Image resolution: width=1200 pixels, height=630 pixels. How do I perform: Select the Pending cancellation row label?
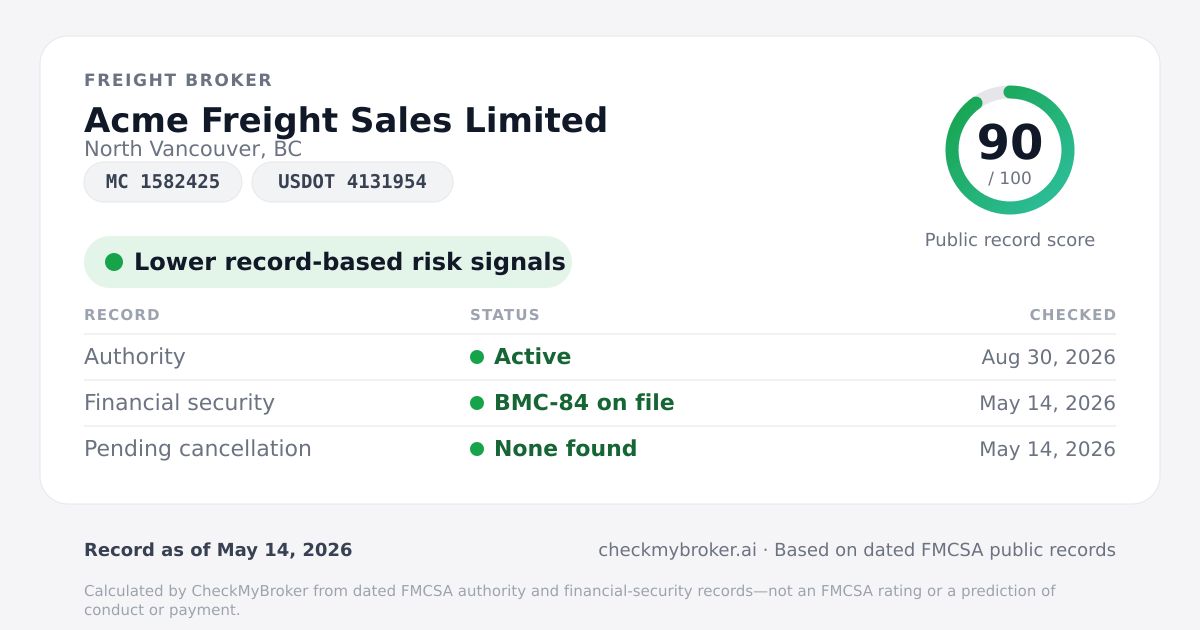point(198,449)
